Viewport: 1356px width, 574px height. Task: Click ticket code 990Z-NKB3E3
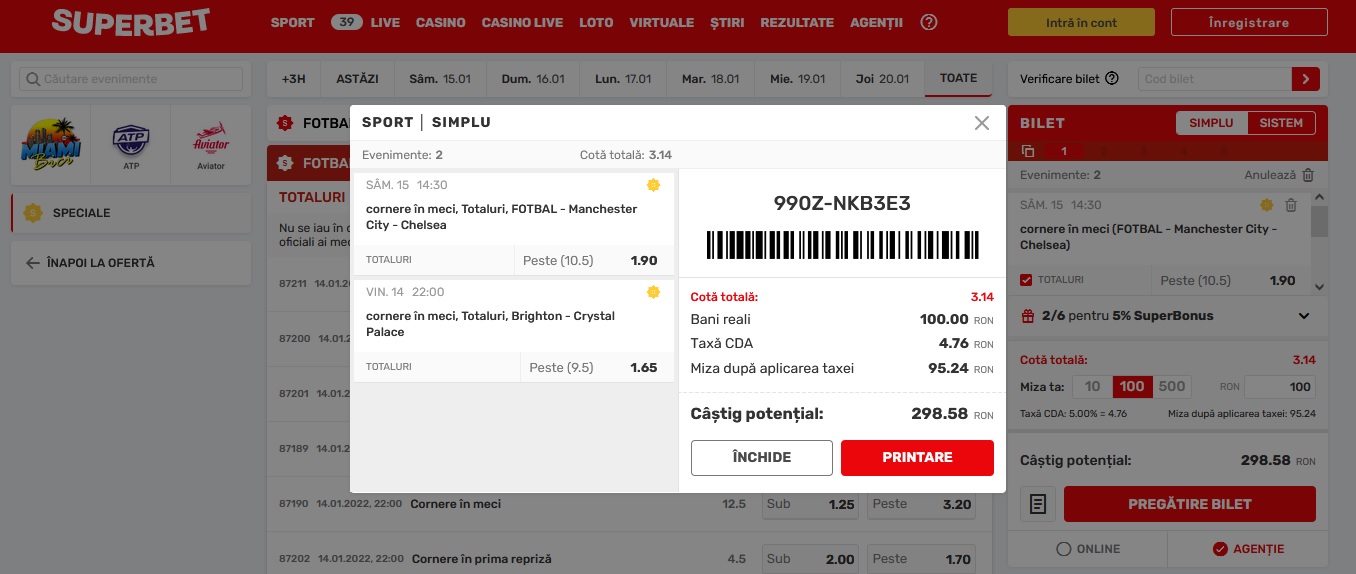[842, 203]
